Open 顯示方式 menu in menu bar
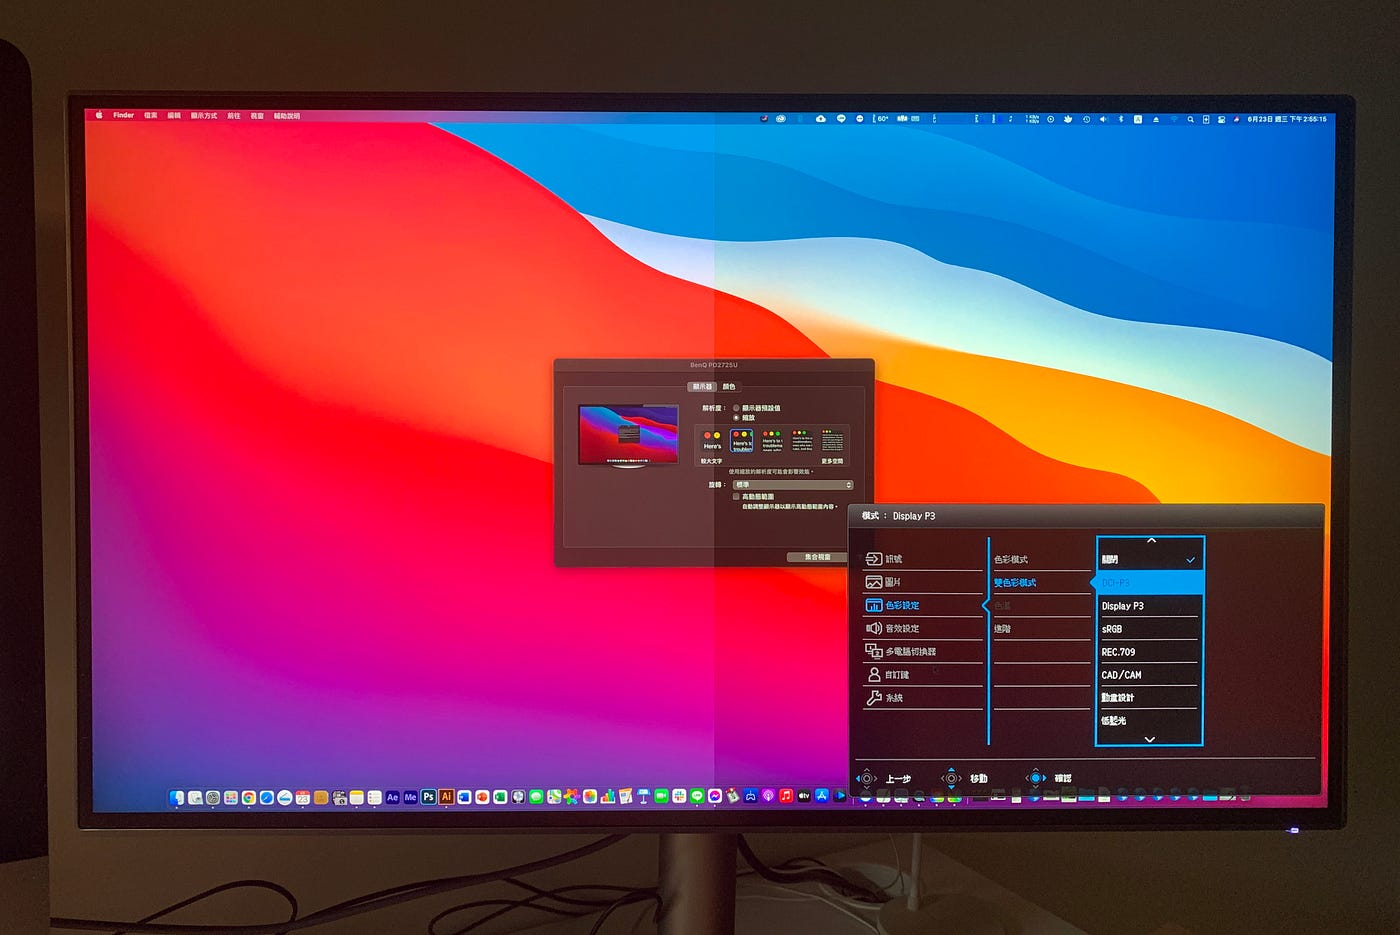Viewport: 1400px width, 935px height. point(204,115)
